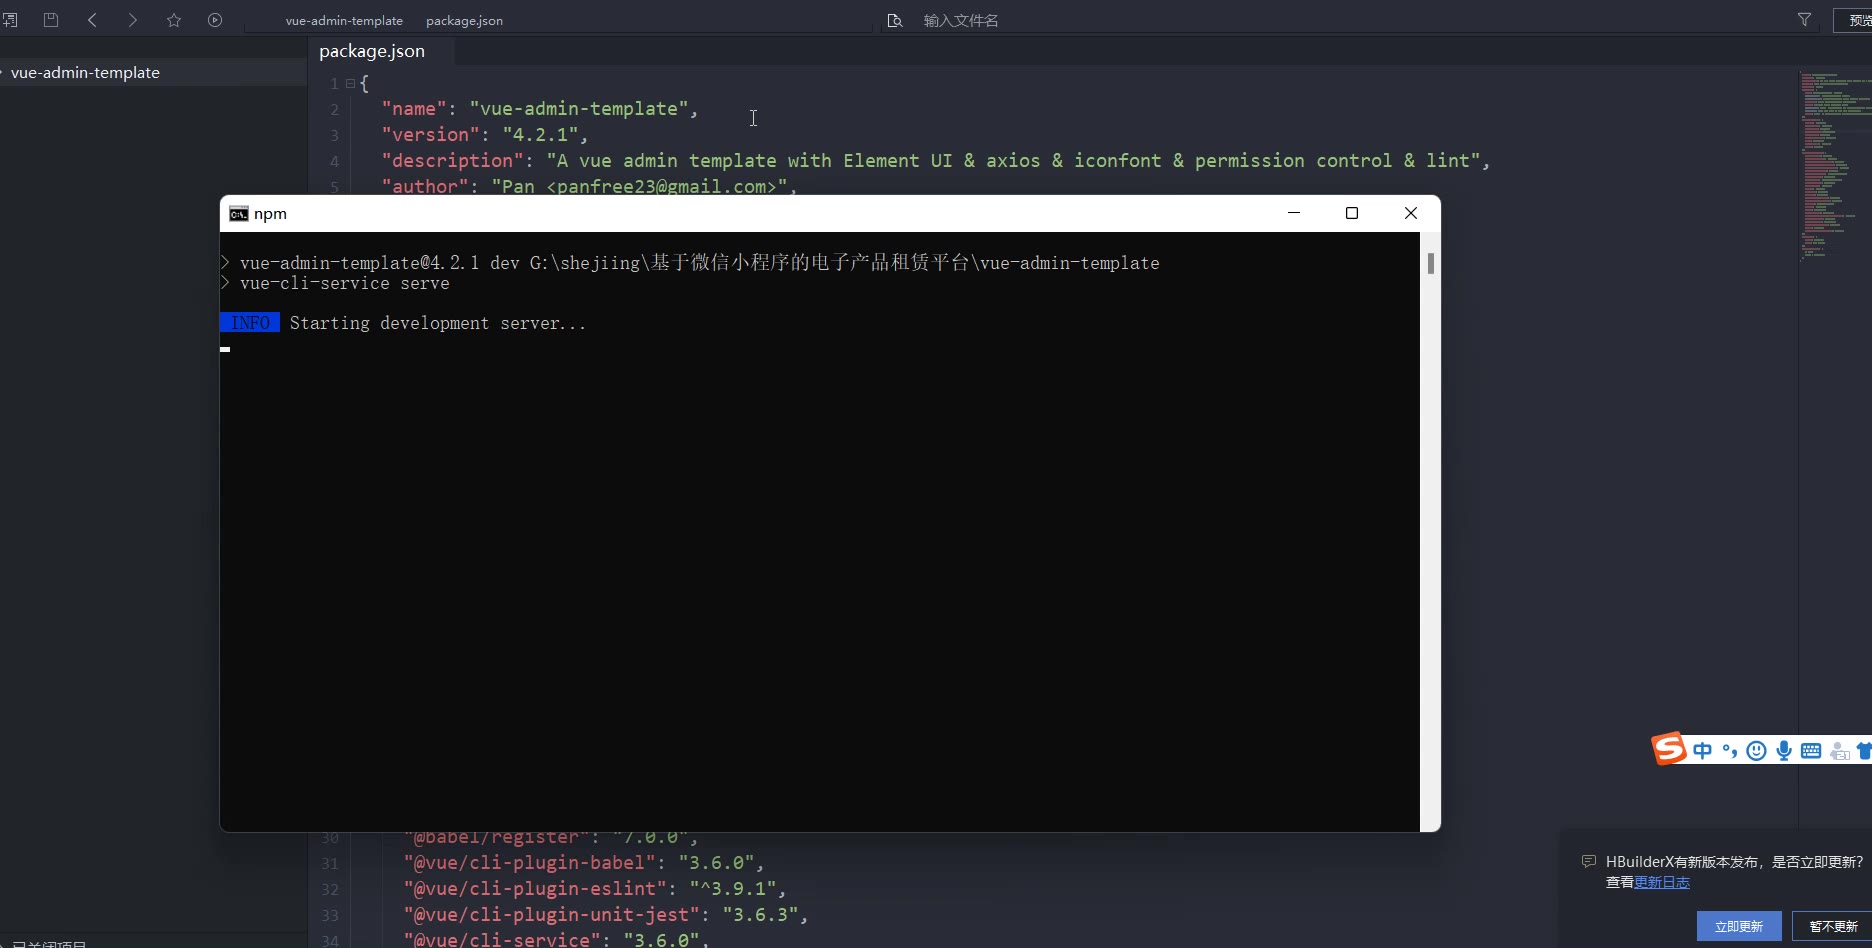This screenshot has height=948, width=1872.
Task: Click the IME user account icon
Action: [x=1839, y=751]
